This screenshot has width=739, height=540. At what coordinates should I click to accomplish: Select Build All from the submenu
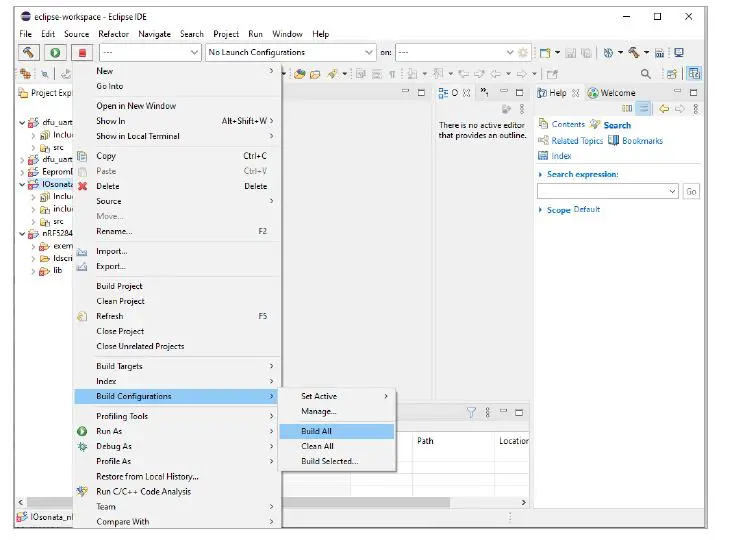317,431
